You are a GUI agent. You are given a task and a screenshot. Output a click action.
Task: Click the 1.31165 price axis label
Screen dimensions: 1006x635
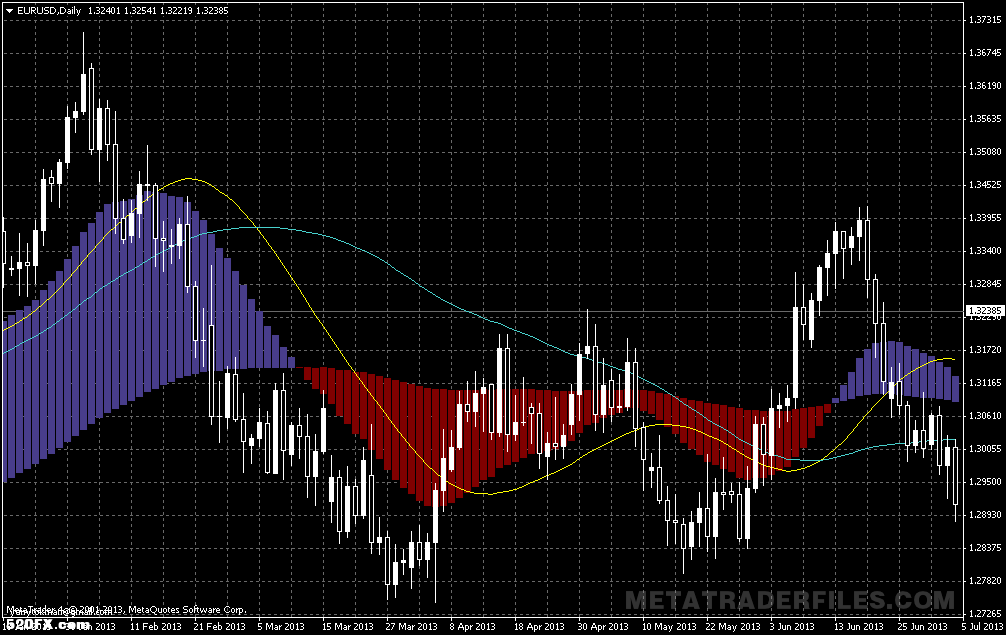point(984,383)
